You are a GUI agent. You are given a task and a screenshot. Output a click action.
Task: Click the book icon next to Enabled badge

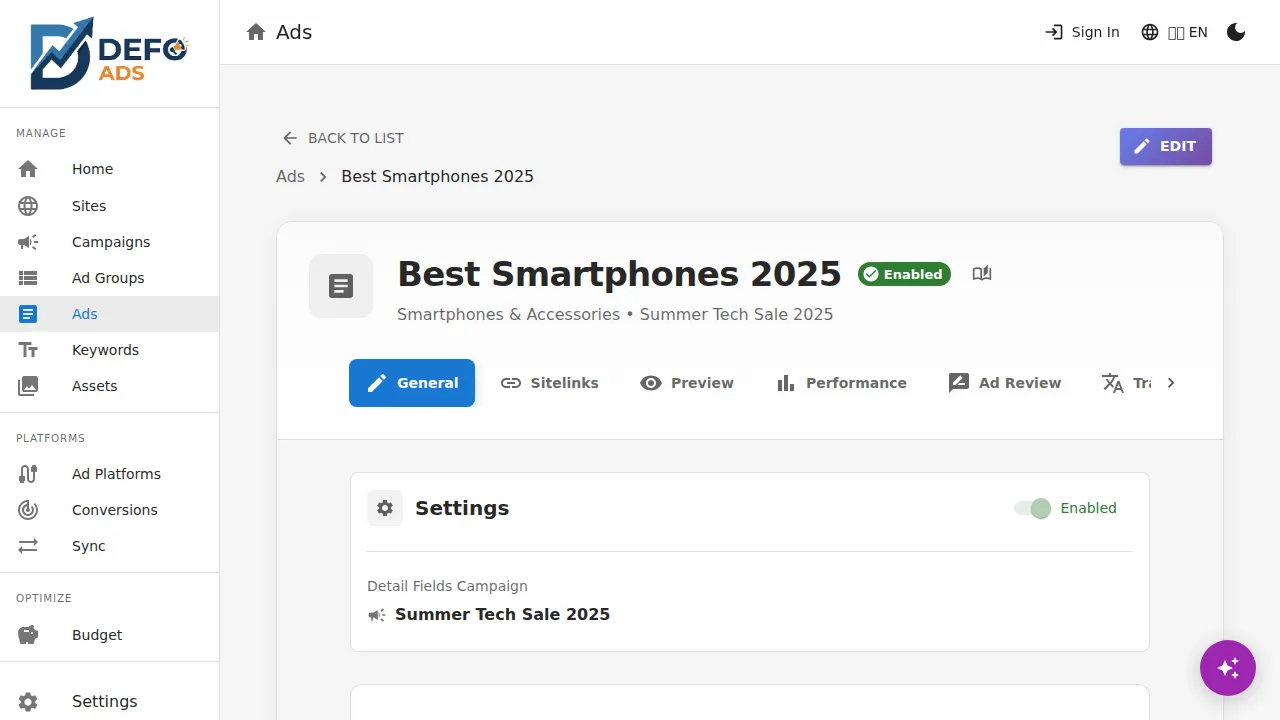(982, 274)
